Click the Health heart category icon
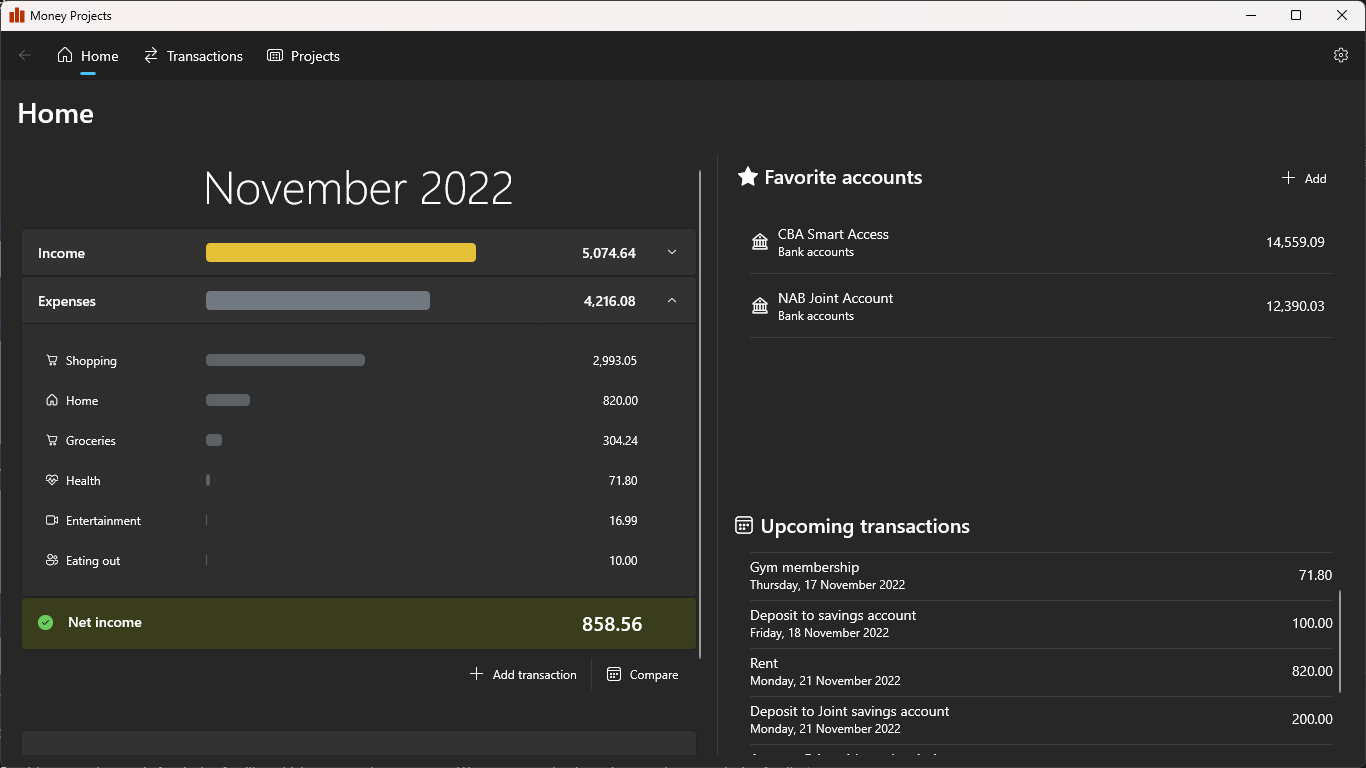 pyautogui.click(x=52, y=481)
